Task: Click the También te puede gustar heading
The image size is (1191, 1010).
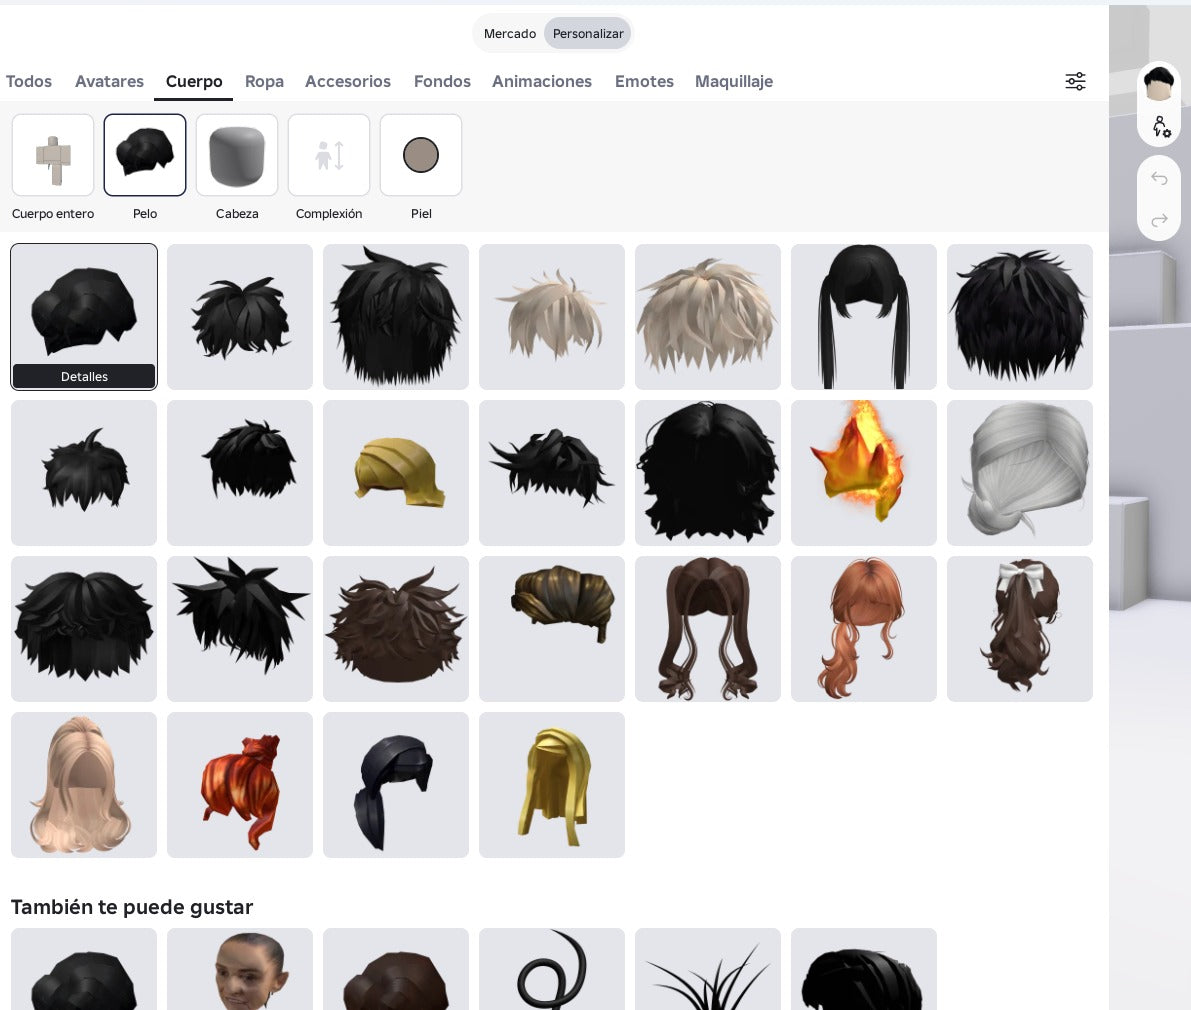Action: 131,907
